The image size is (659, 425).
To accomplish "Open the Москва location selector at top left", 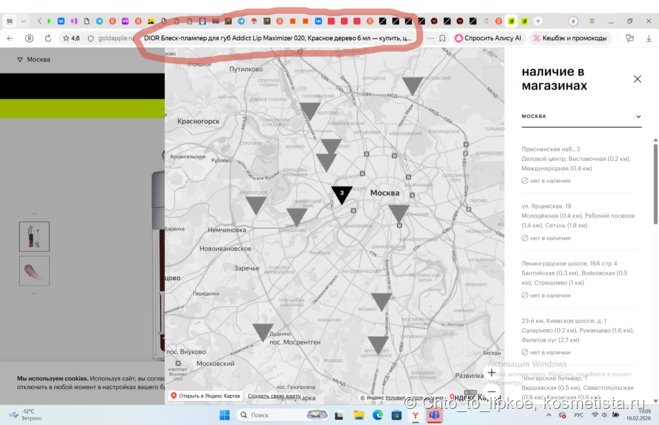I will (x=34, y=60).
